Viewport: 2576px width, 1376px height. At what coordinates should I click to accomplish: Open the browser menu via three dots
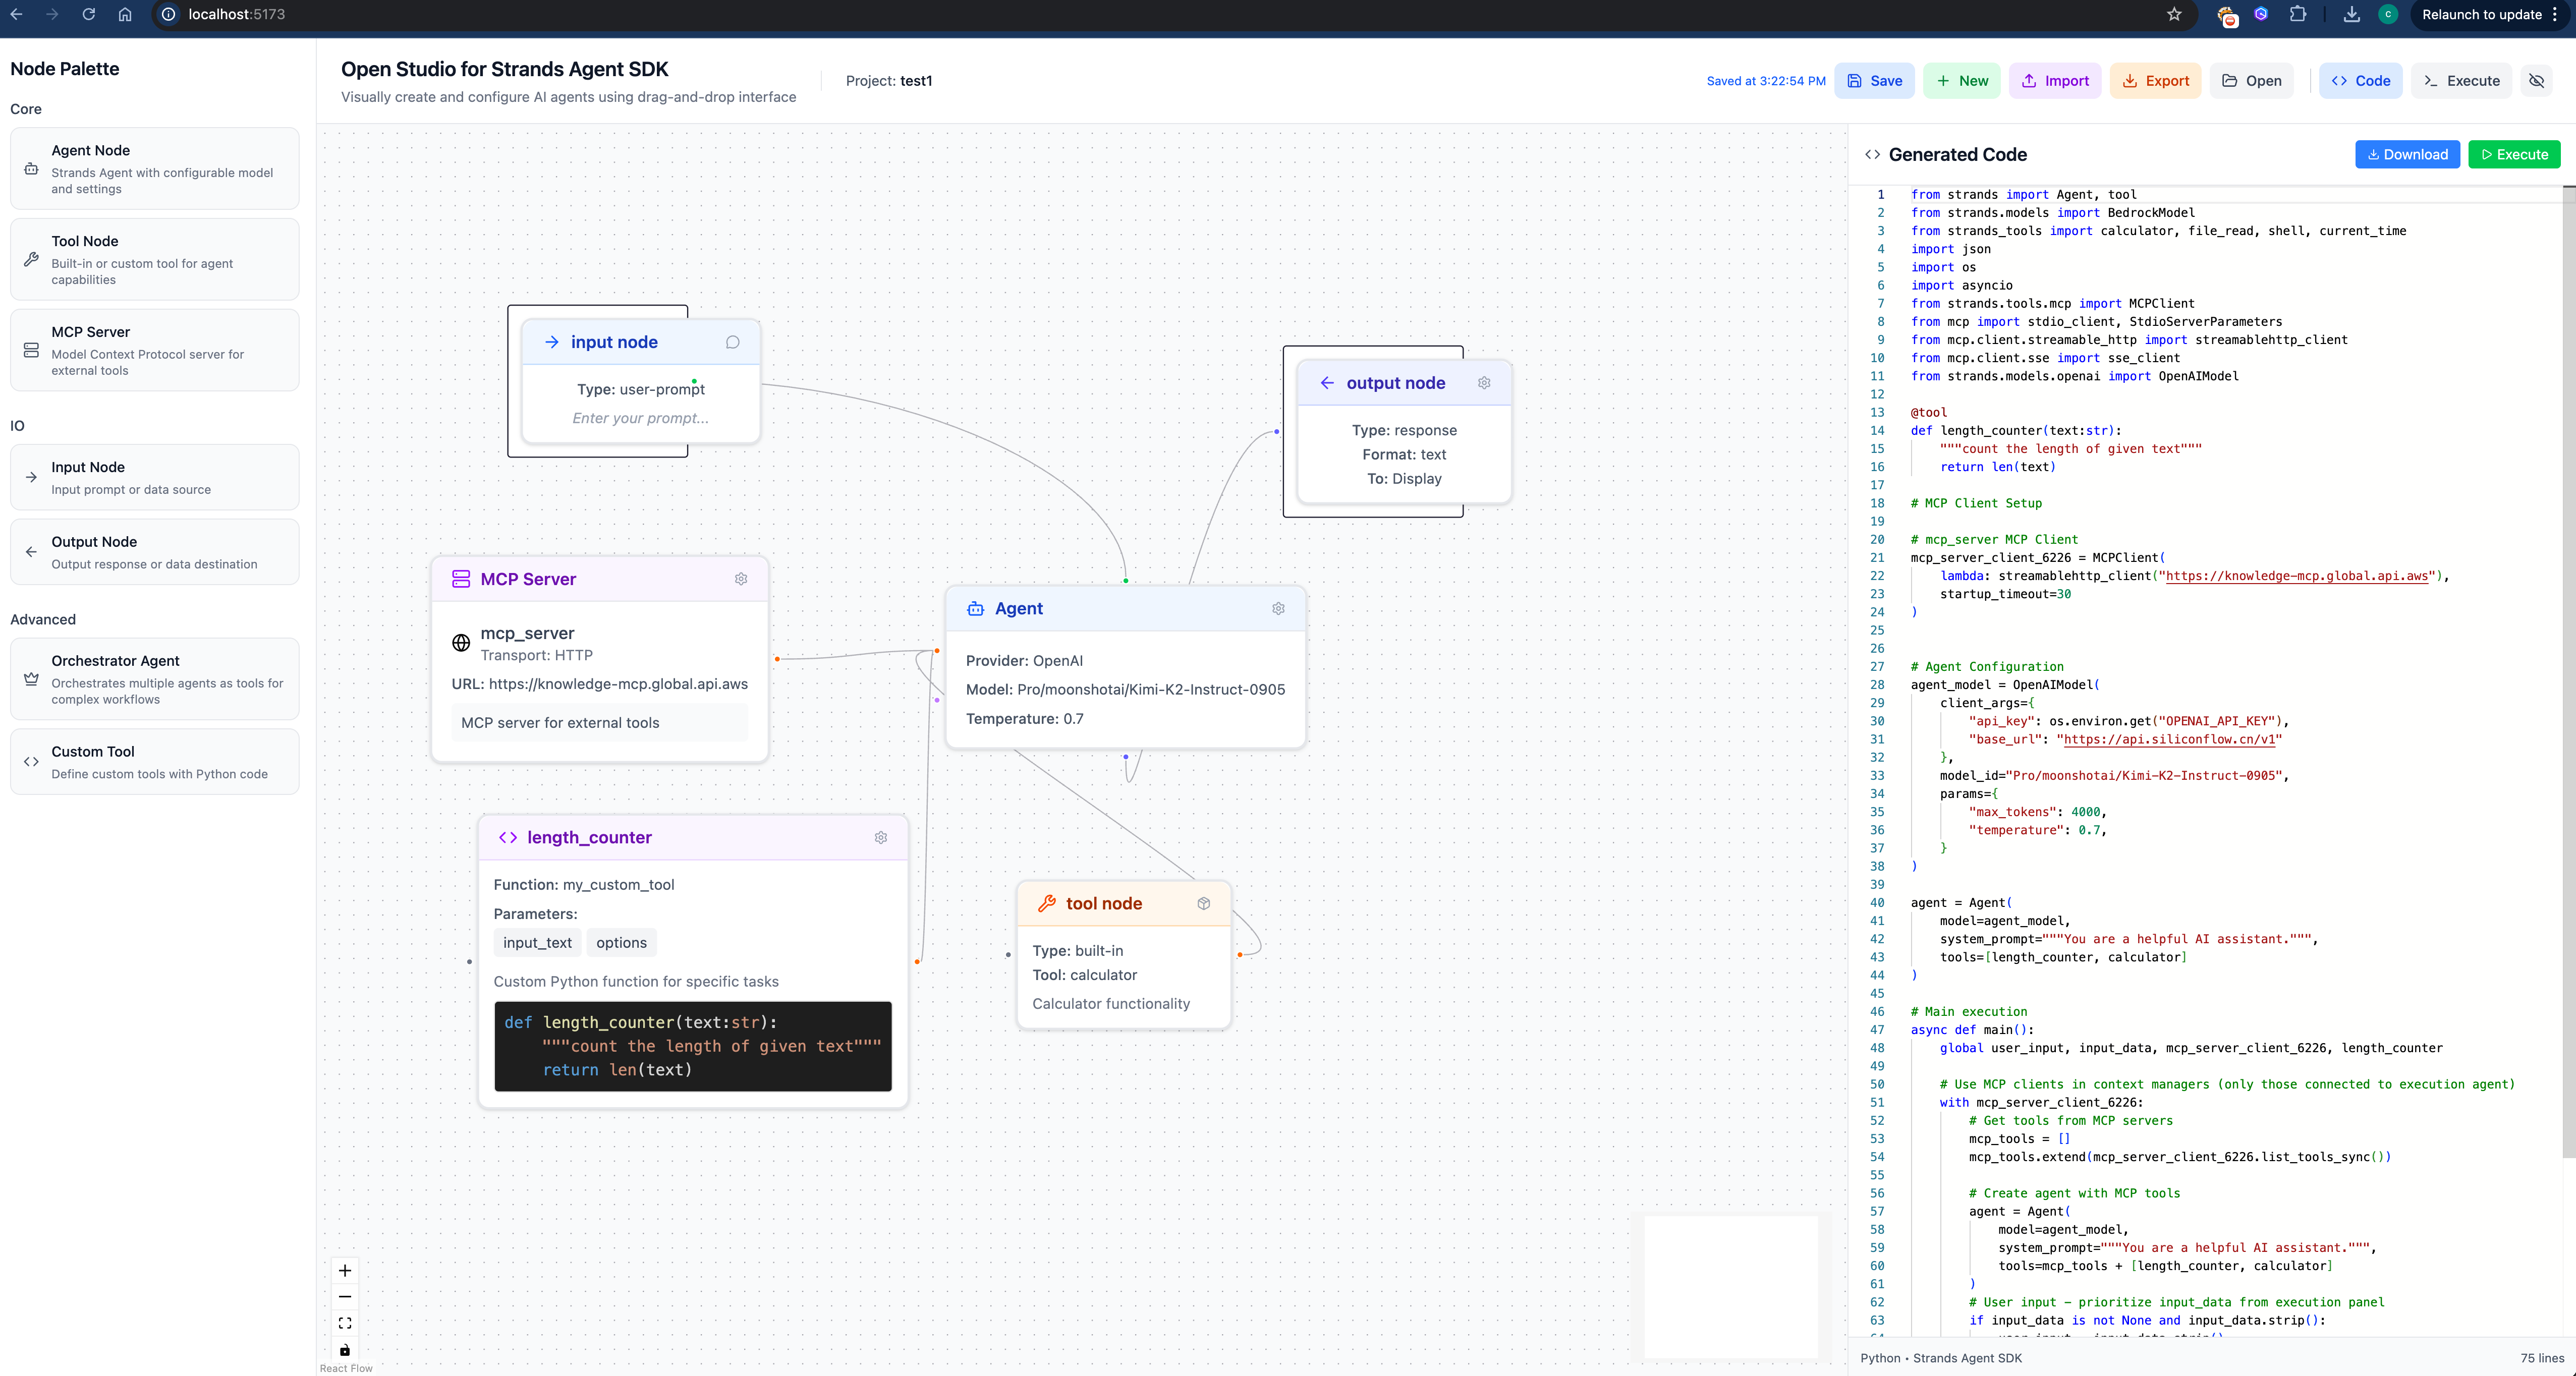click(2555, 15)
